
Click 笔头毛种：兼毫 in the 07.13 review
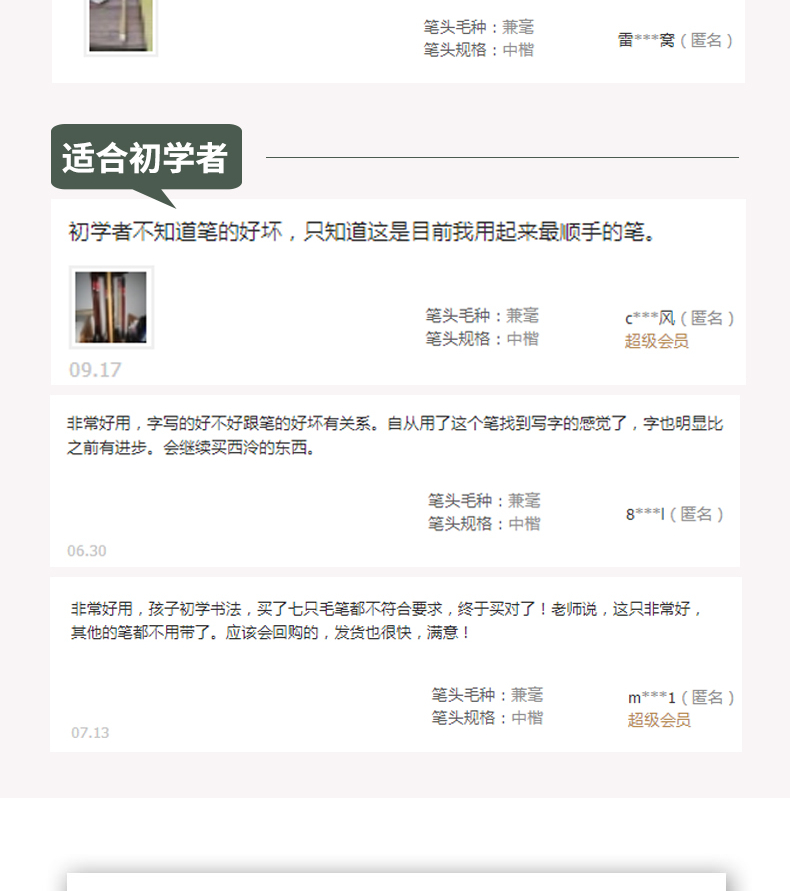coord(487,694)
